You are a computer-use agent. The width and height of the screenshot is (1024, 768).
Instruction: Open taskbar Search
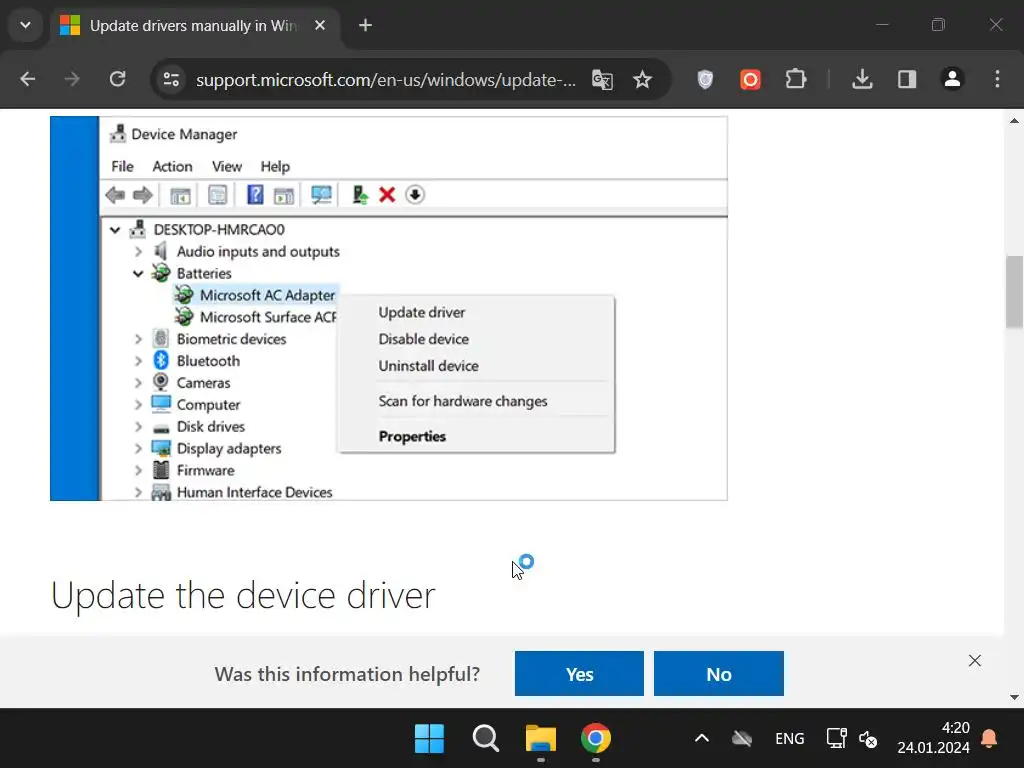coord(485,739)
